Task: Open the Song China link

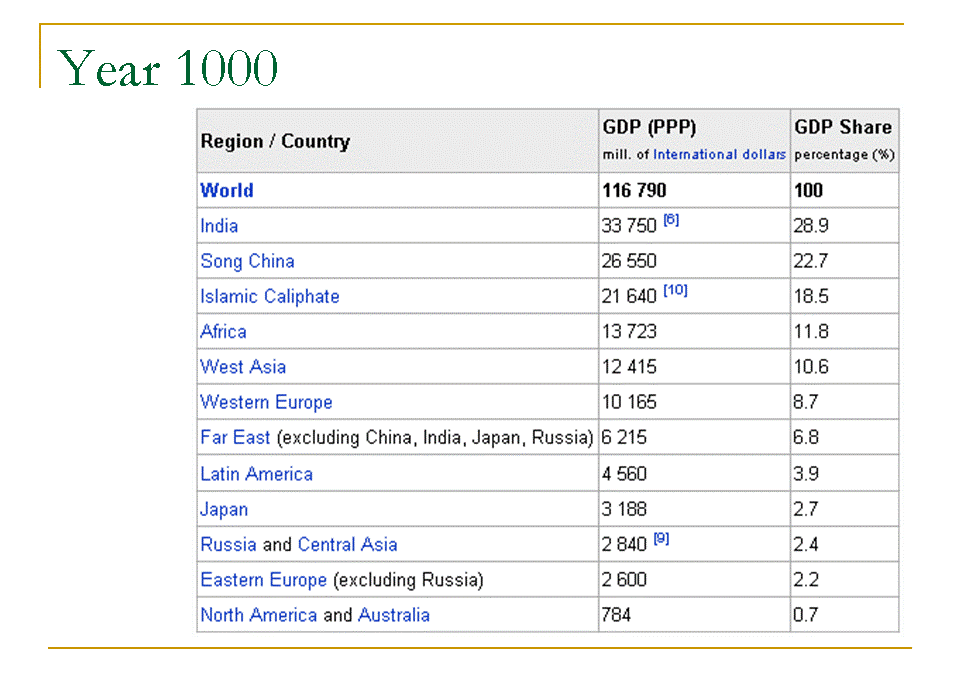Action: click(247, 261)
